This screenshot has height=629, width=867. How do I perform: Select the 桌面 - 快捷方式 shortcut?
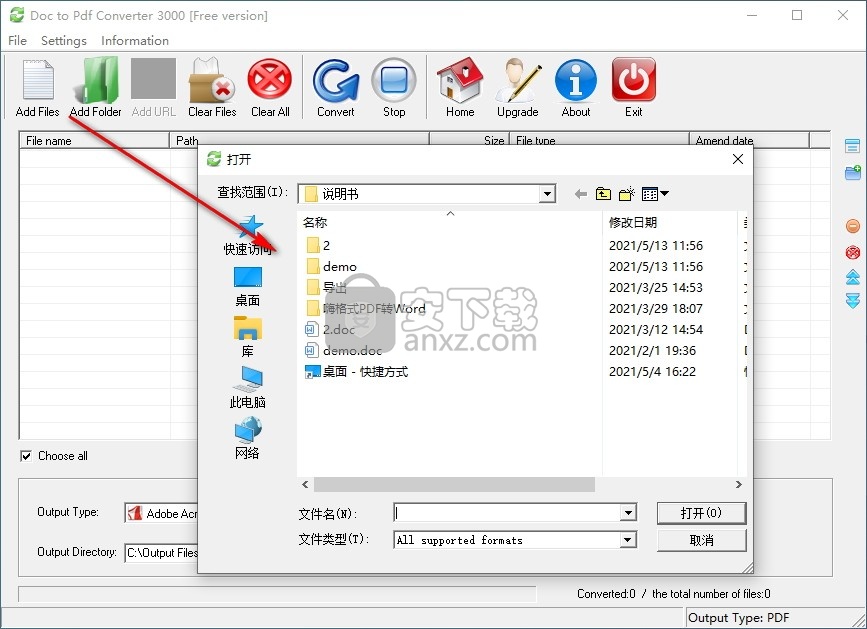pos(357,371)
